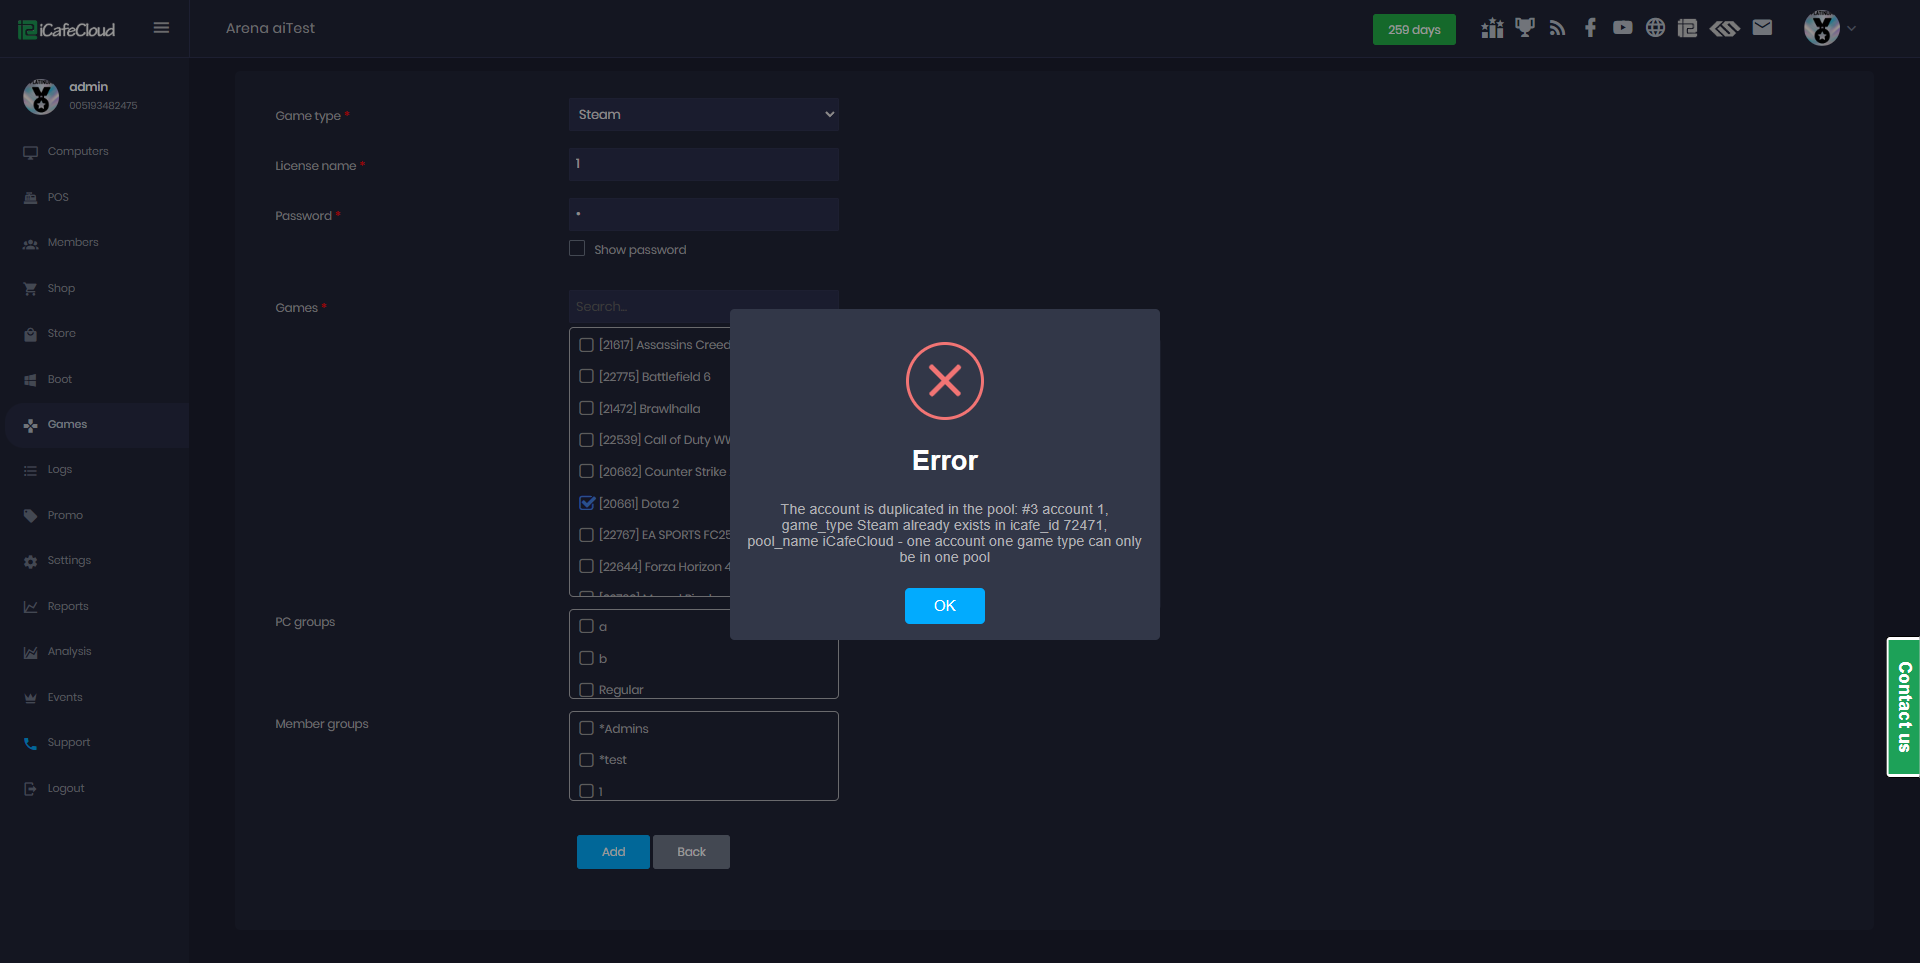Focus the License name input field
This screenshot has height=963, width=1920.
(704, 164)
